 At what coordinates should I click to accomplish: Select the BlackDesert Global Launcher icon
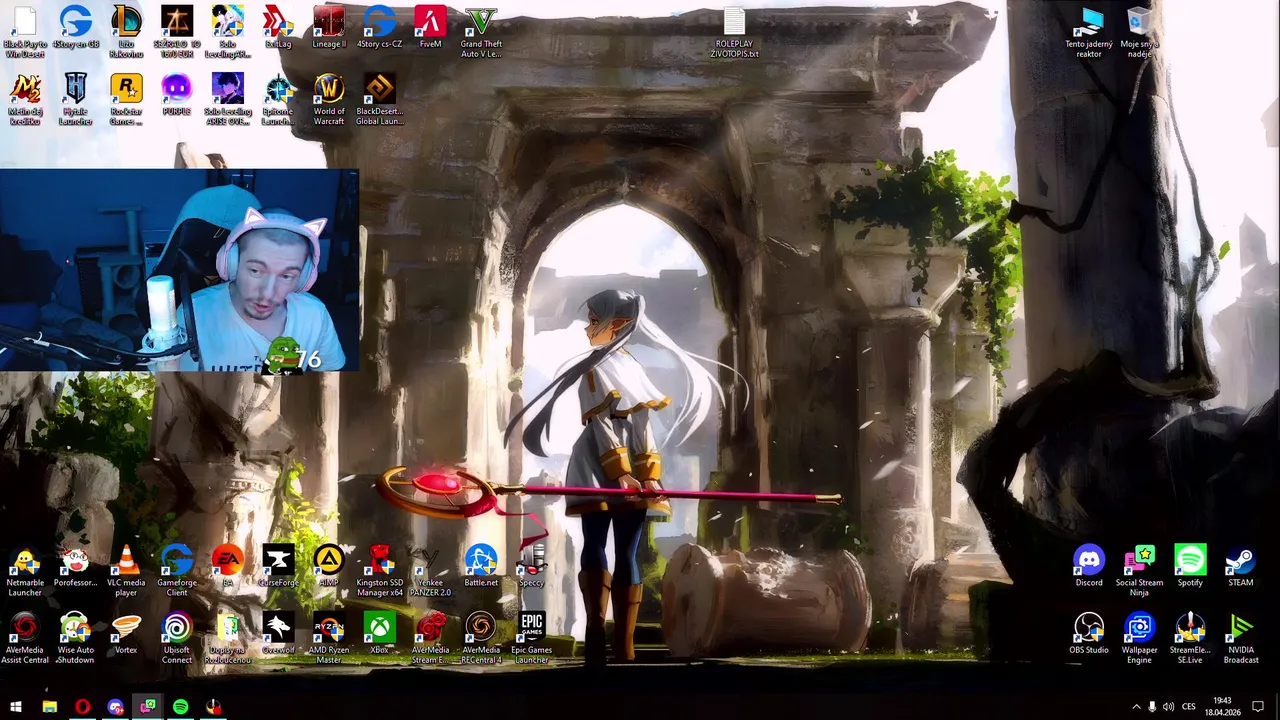pos(380,99)
